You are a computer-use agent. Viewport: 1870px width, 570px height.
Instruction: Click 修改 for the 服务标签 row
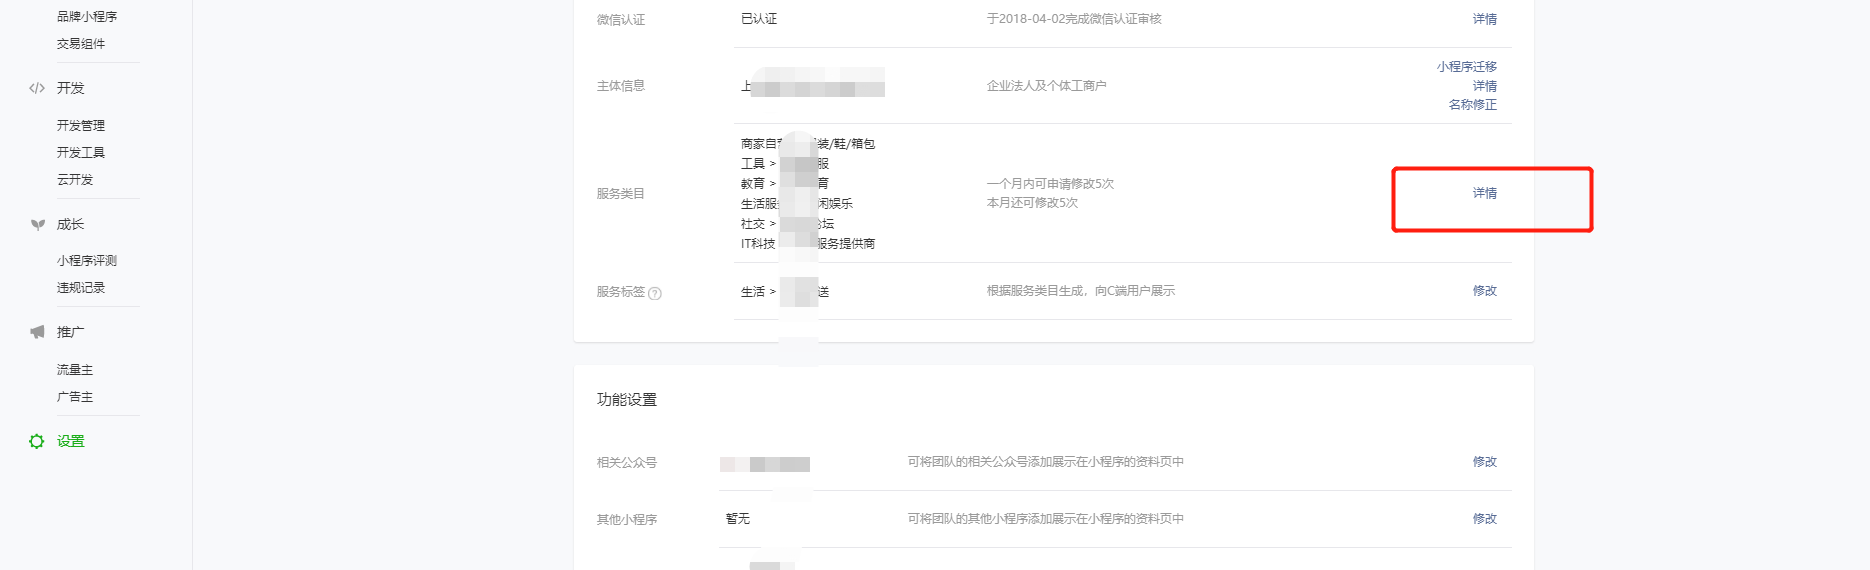(1484, 291)
